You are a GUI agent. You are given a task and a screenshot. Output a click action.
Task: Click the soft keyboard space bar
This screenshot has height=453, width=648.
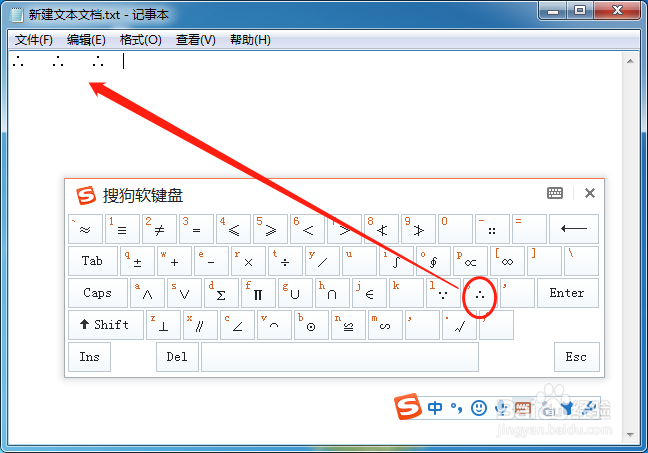click(x=340, y=357)
